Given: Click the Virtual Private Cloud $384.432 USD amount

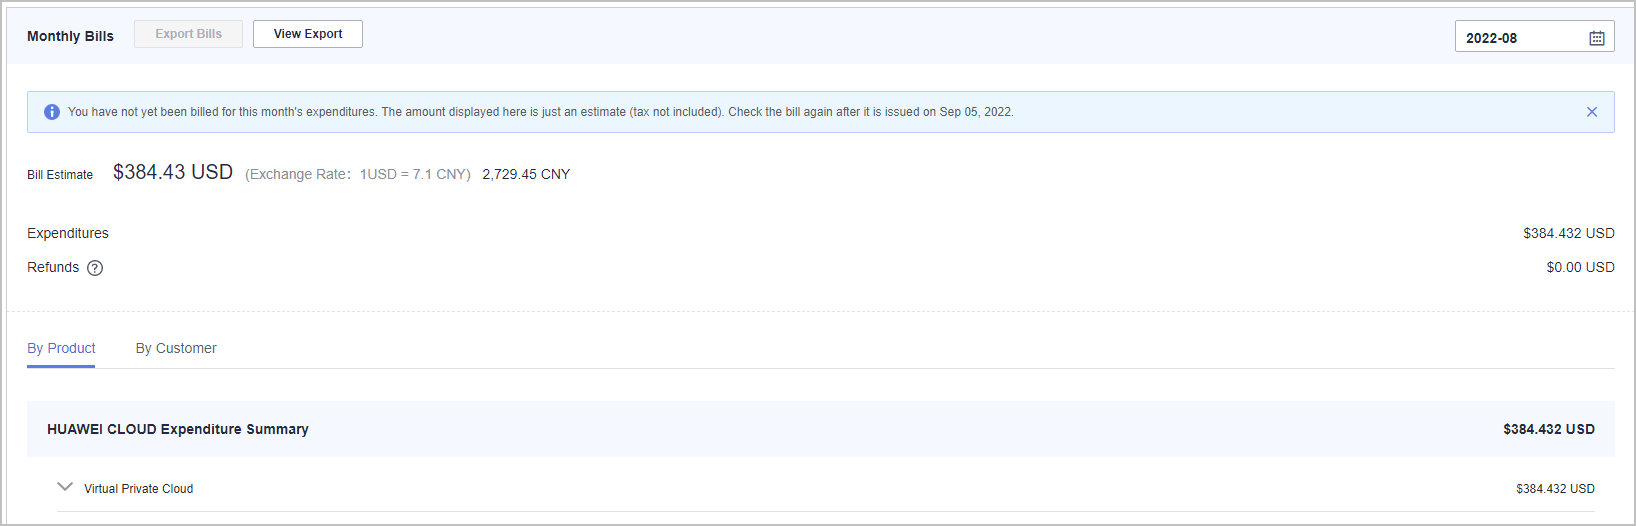Looking at the screenshot, I should tap(1555, 489).
